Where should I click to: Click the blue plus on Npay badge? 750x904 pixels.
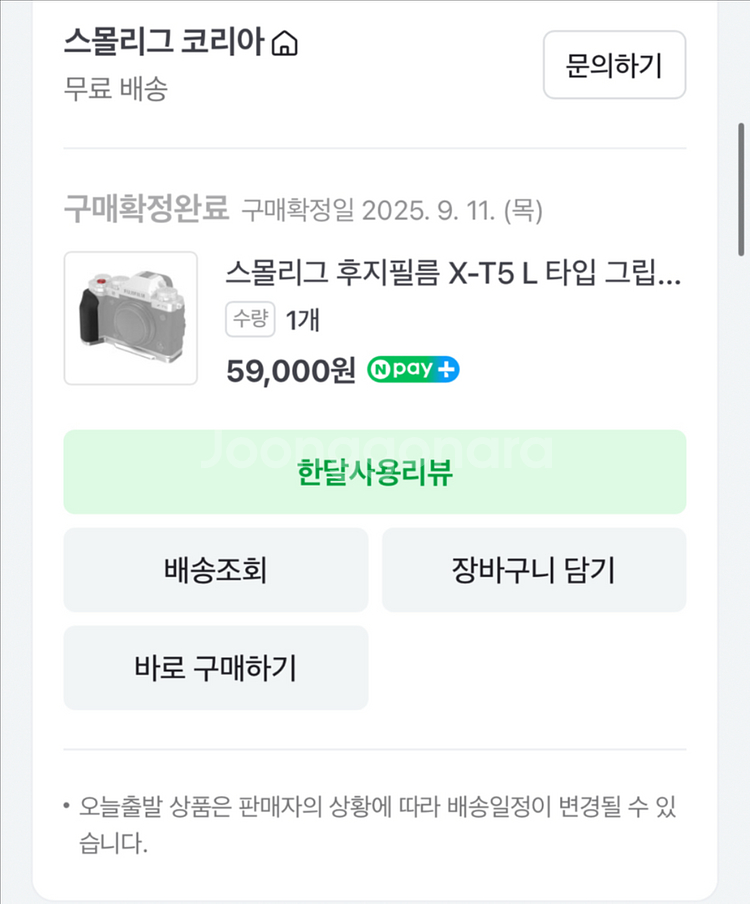click(x=447, y=370)
